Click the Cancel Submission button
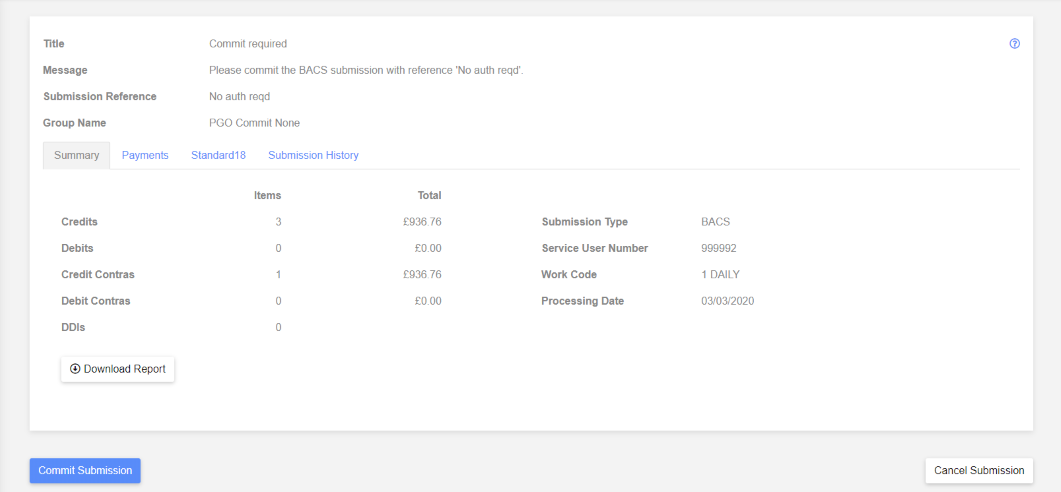 (979, 470)
